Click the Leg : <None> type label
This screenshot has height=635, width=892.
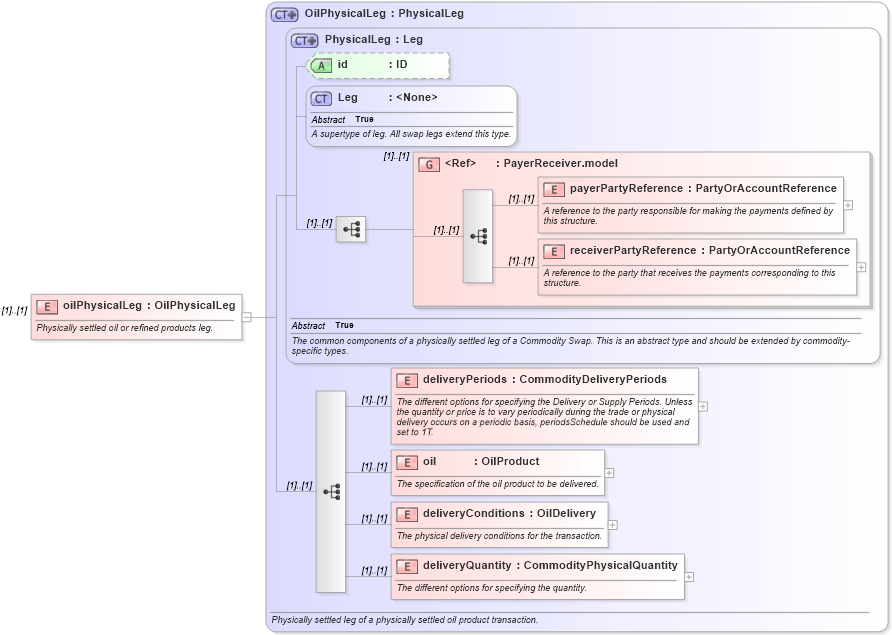tap(387, 98)
